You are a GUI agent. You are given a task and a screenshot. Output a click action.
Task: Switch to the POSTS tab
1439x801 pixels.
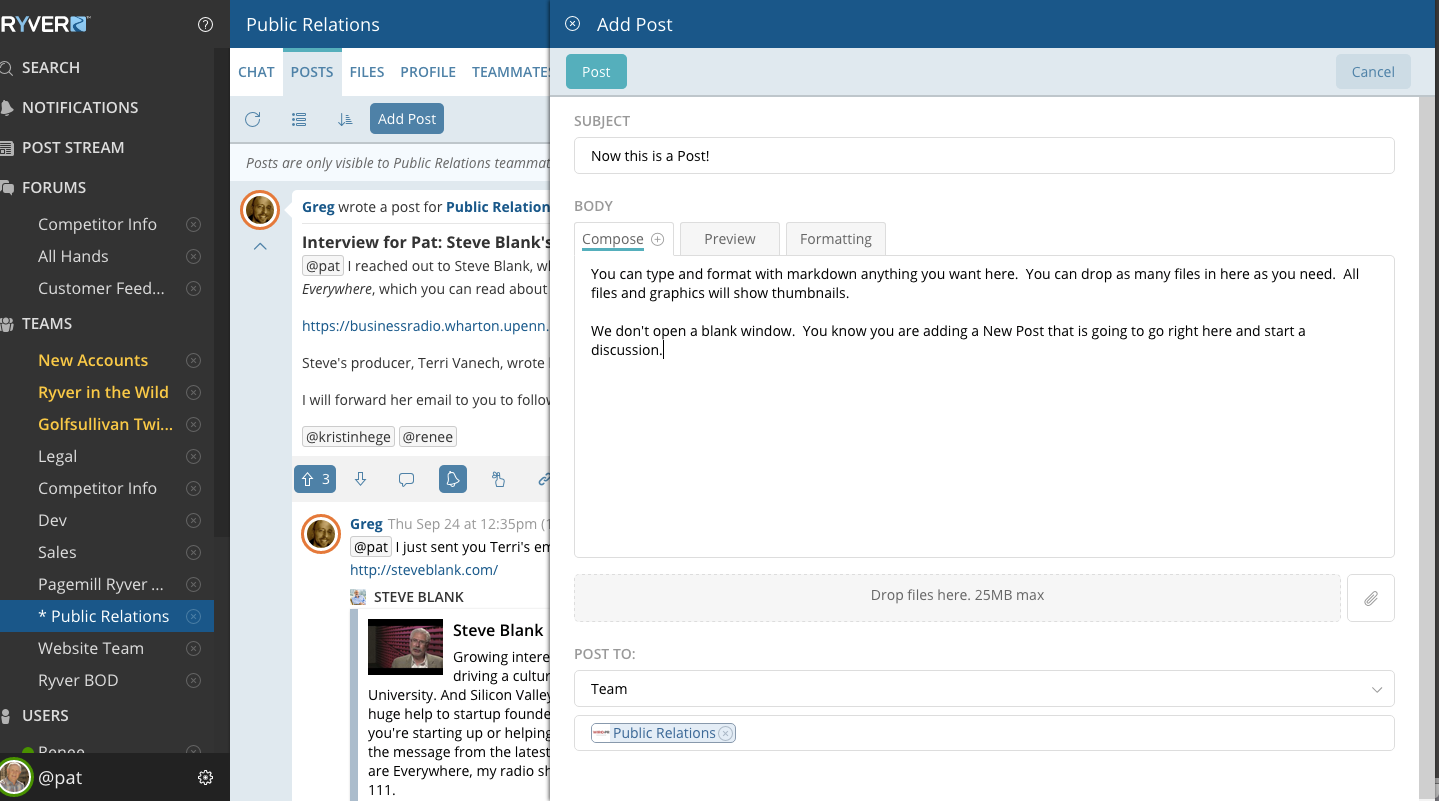point(312,72)
